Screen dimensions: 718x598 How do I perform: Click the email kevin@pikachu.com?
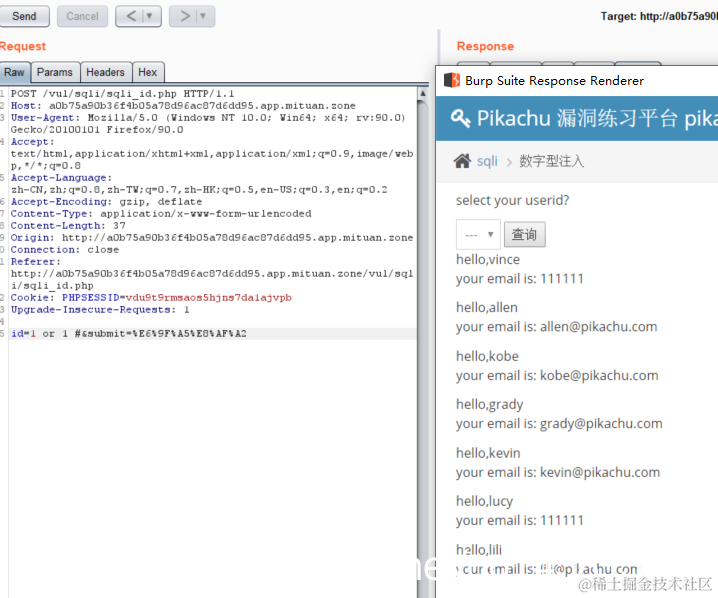tap(600, 472)
